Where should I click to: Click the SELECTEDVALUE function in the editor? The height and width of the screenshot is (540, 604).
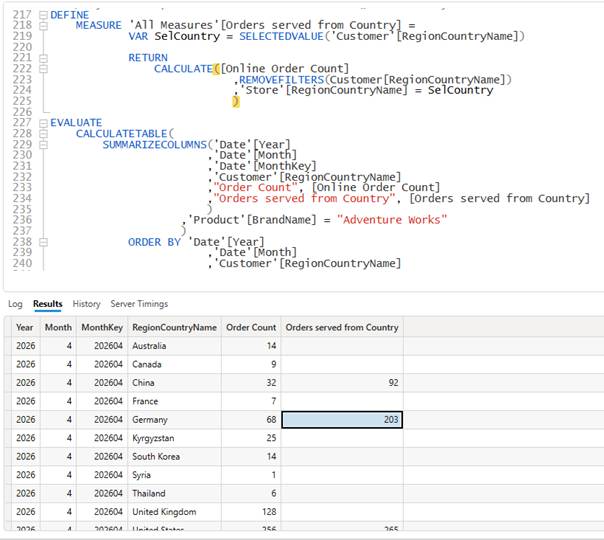click(281, 36)
